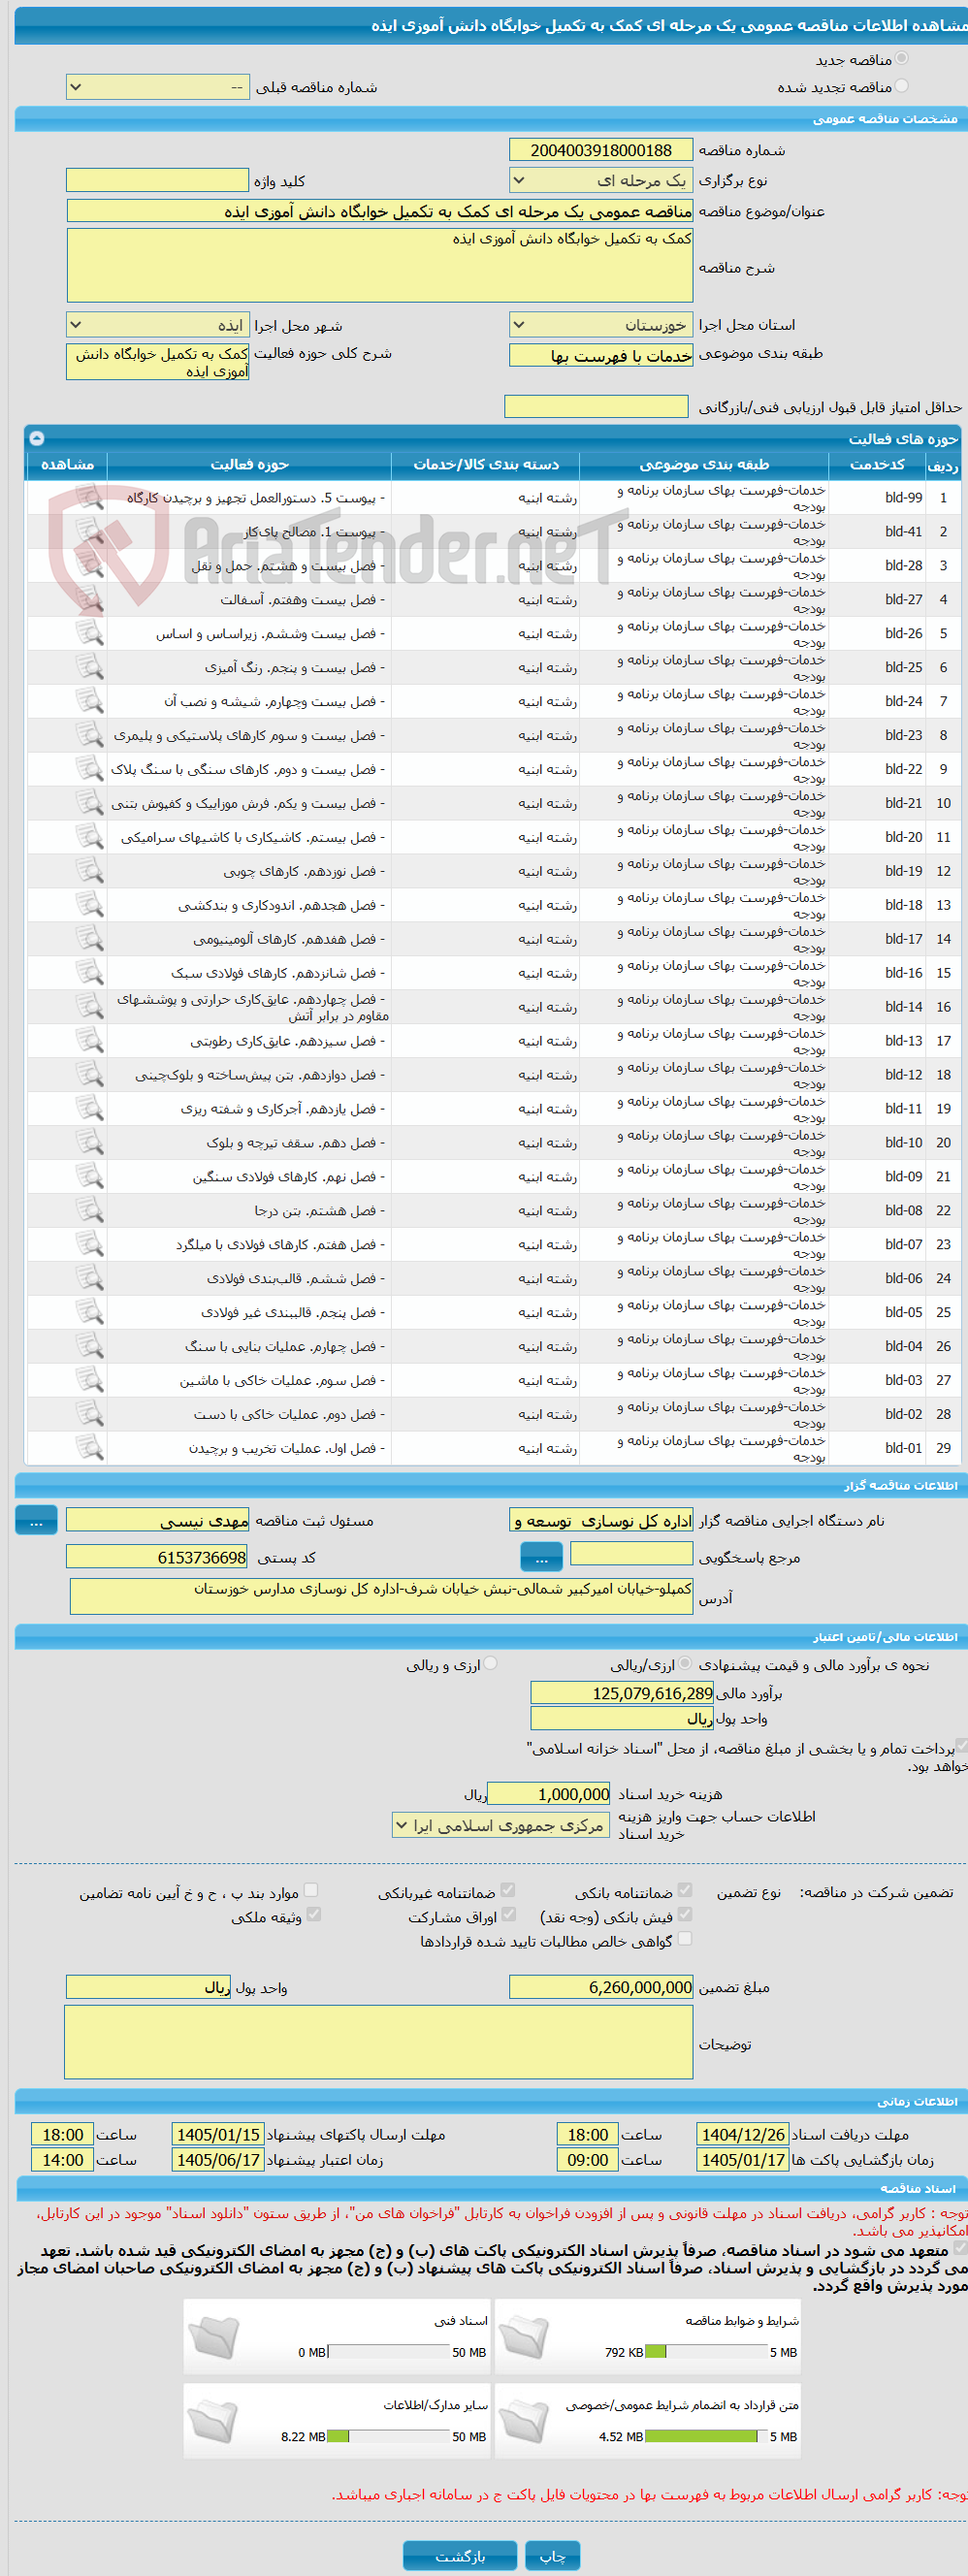Open the bank account dropdown مرکزی جمهوری اسلامی
Screen dimensions: 968x2576
click(x=501, y=1825)
